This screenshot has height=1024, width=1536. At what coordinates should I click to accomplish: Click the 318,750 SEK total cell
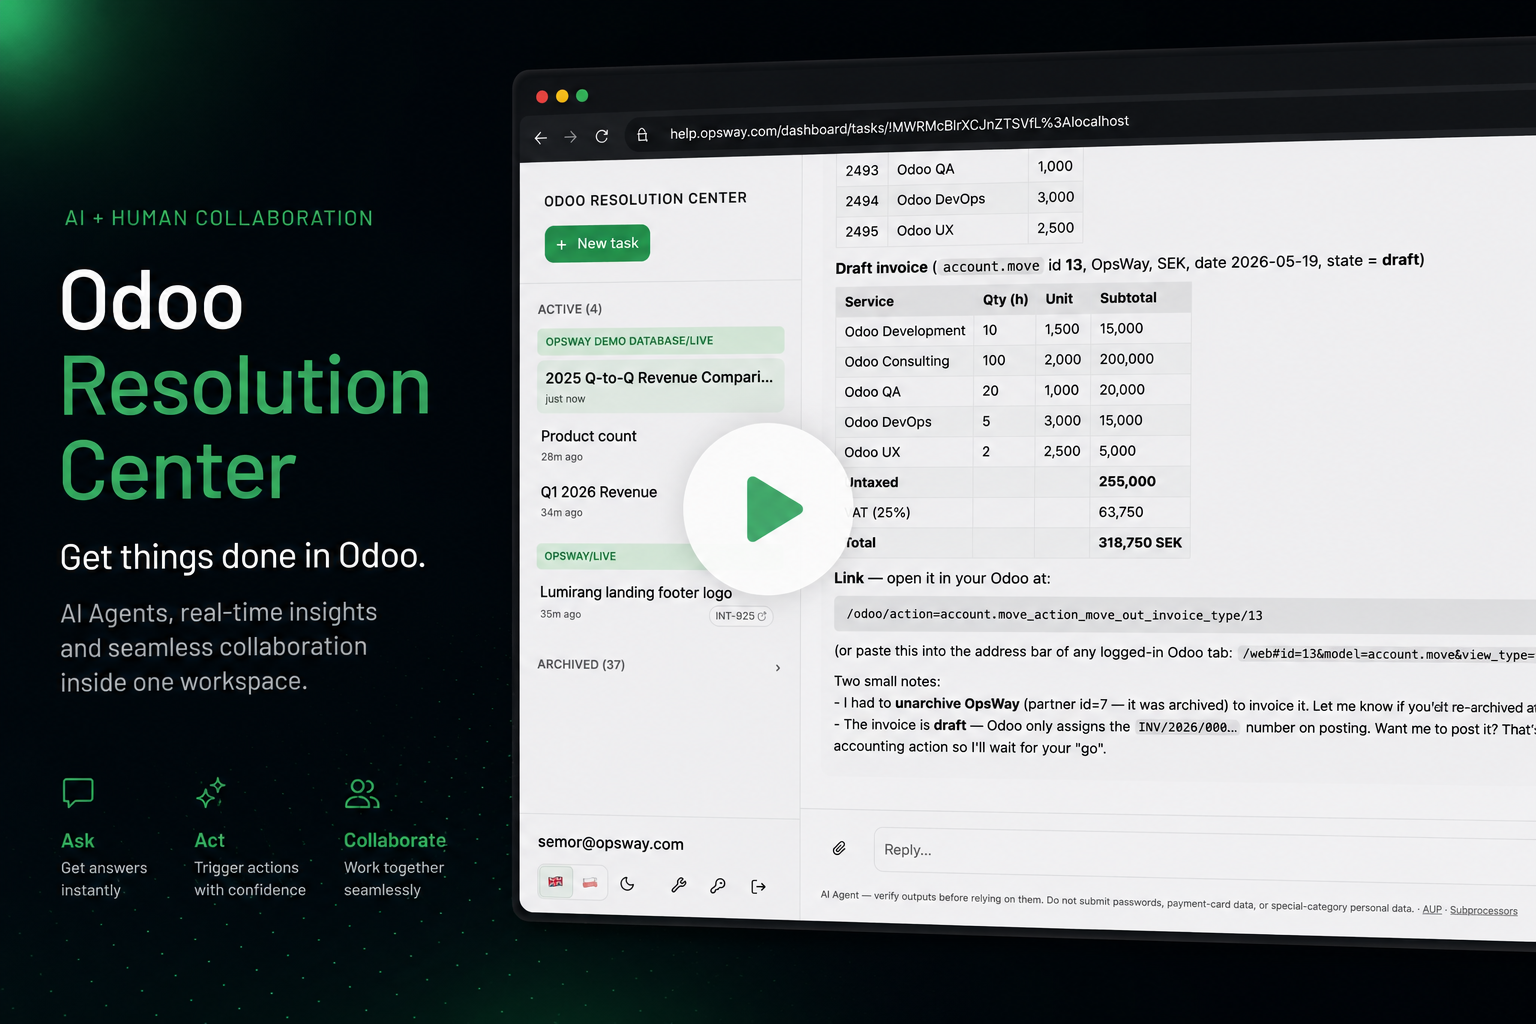pos(1140,542)
